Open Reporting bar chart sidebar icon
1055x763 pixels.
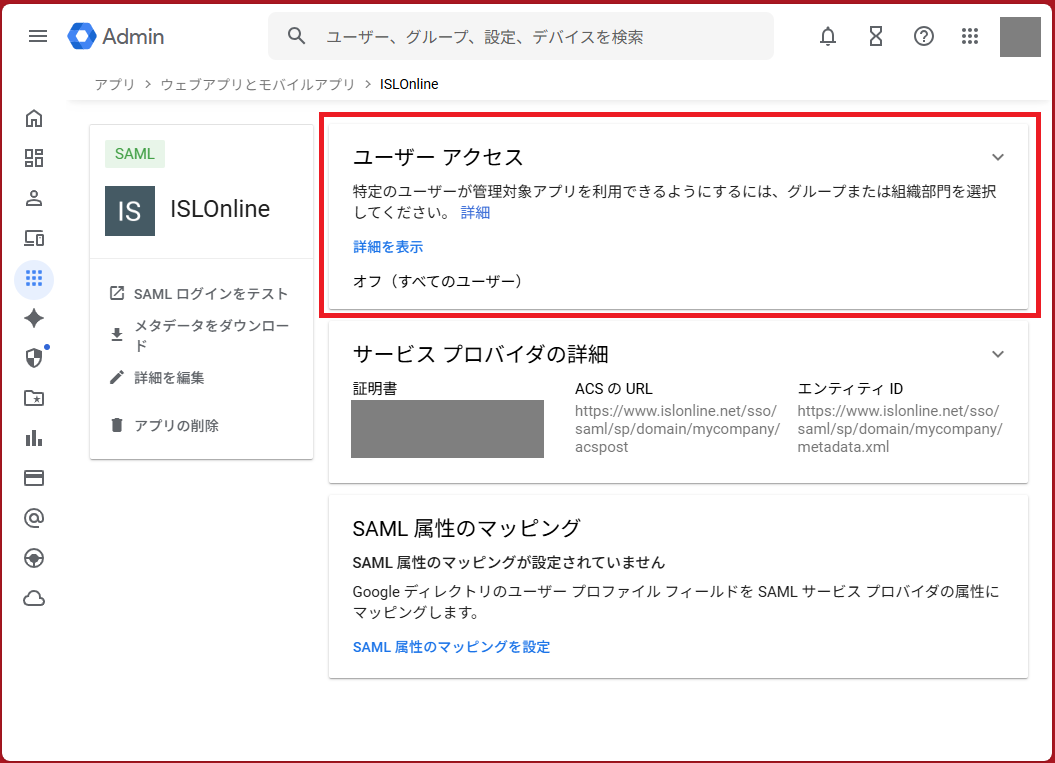34,438
